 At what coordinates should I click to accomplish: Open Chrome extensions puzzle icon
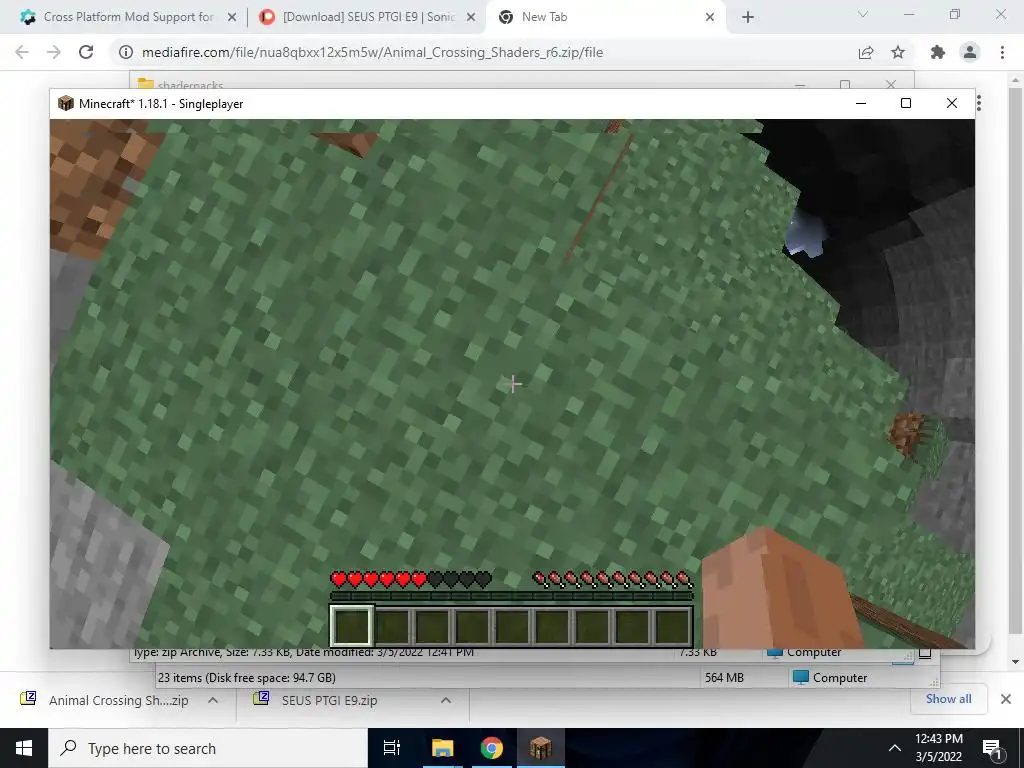click(x=938, y=52)
